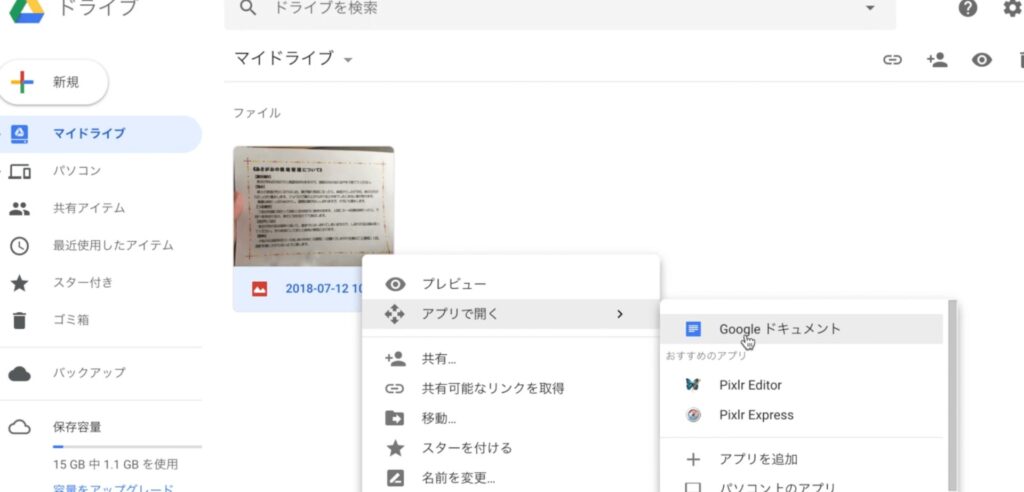Click the red image file type icon

pos(259,289)
